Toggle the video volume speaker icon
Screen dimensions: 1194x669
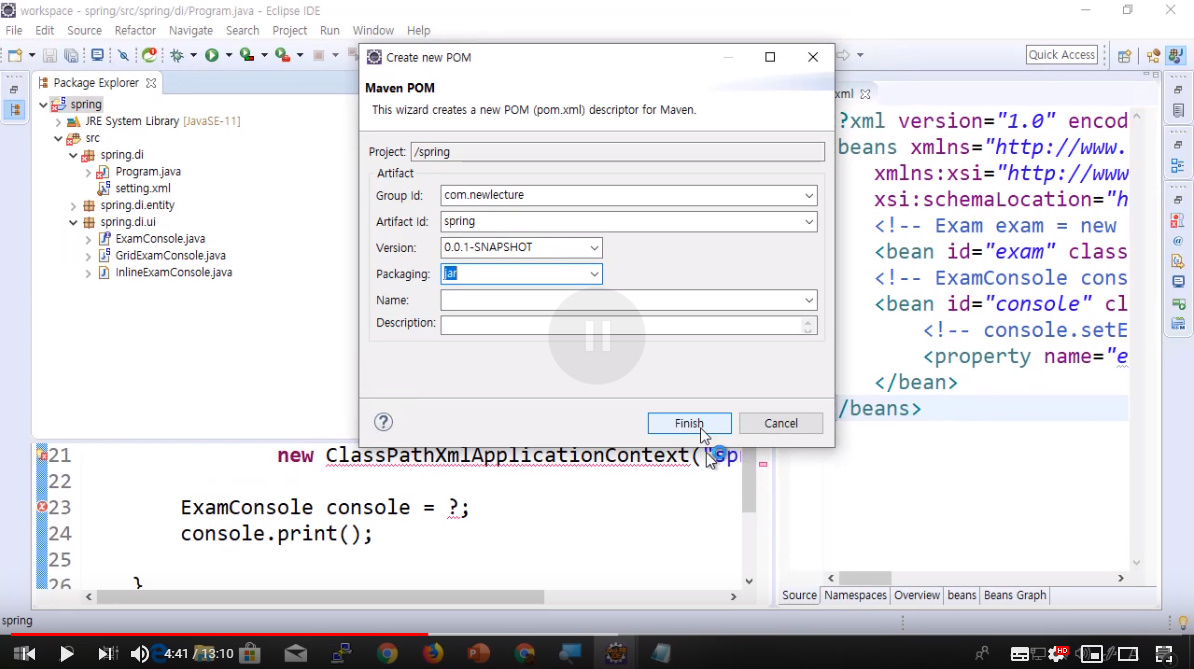(139, 653)
